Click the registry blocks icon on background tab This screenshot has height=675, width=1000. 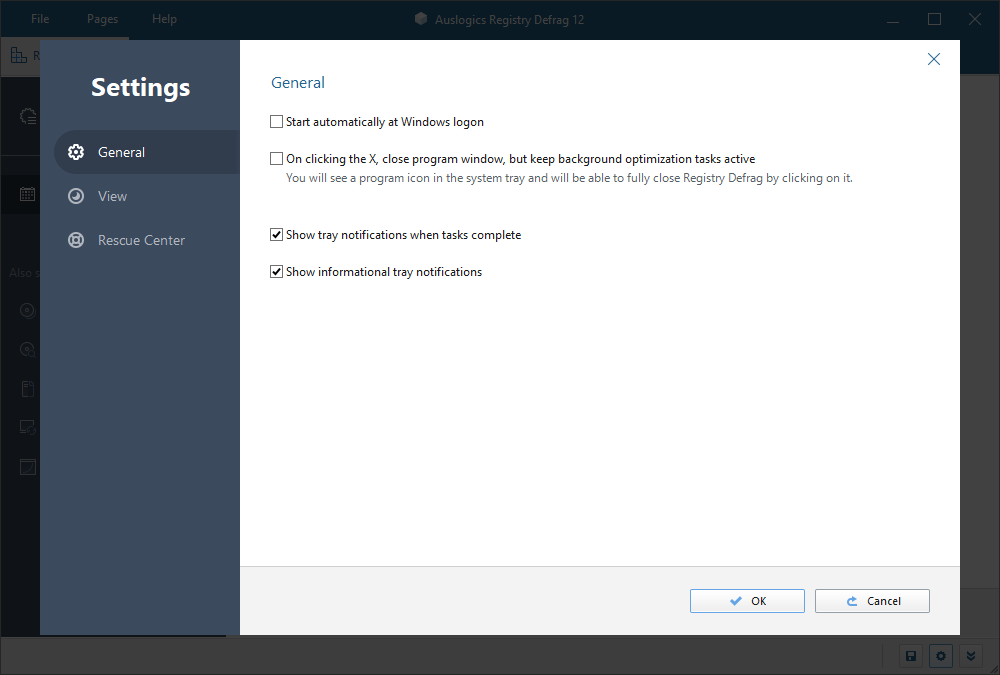click(x=18, y=56)
